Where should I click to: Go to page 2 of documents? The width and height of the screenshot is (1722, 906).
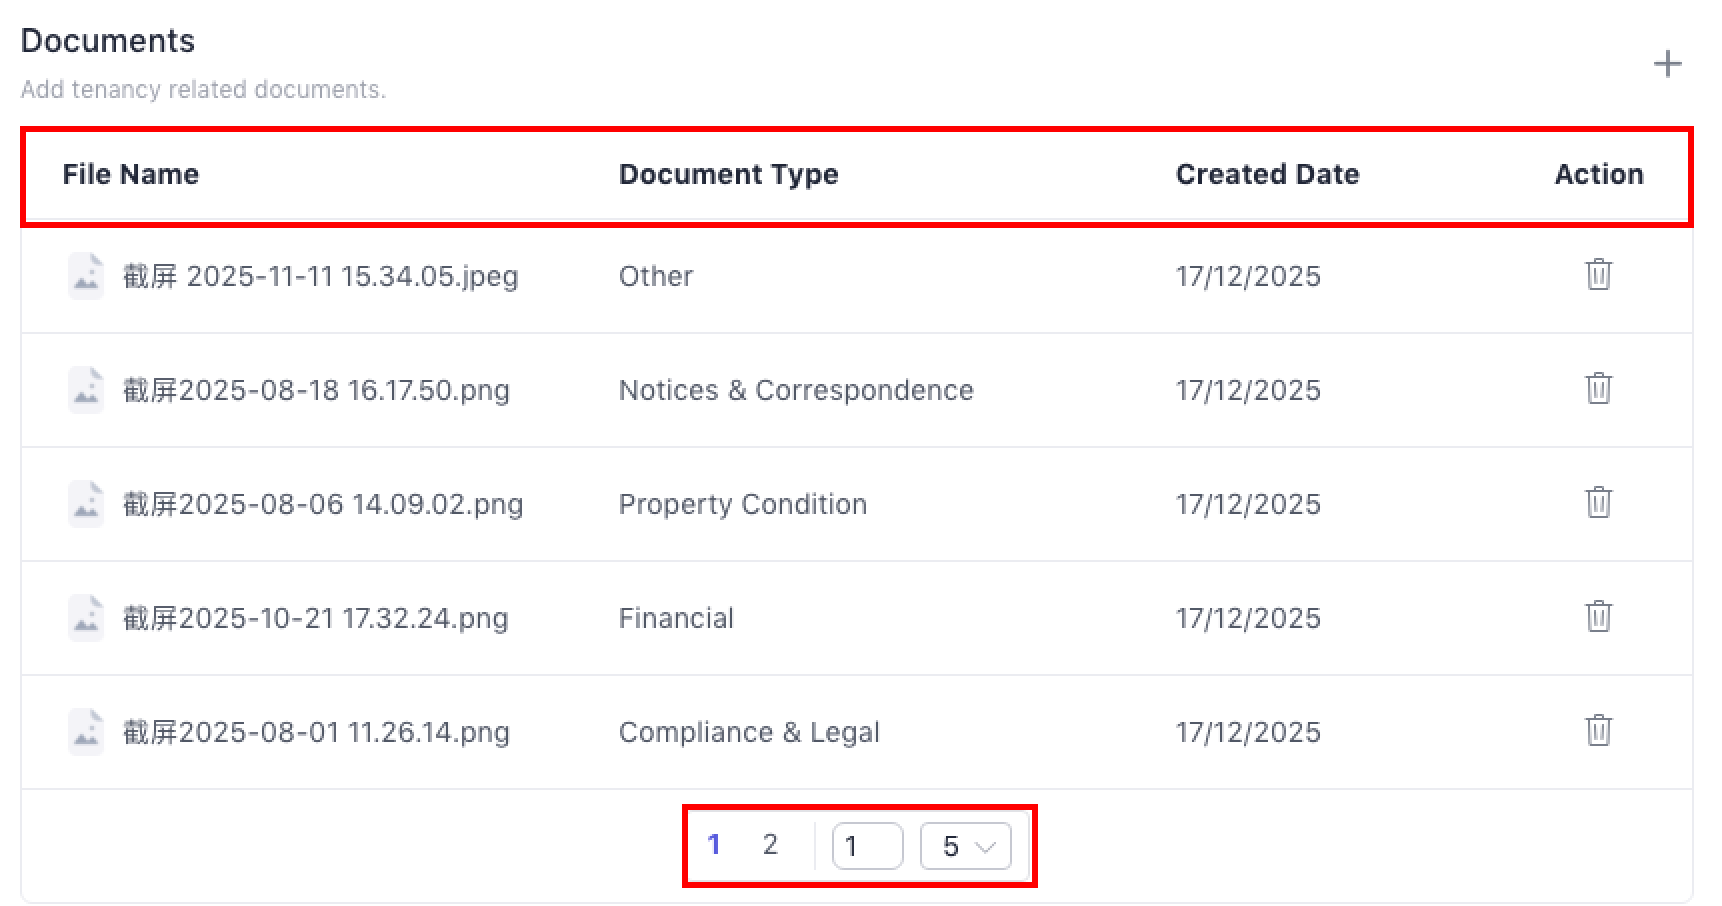[x=770, y=845]
